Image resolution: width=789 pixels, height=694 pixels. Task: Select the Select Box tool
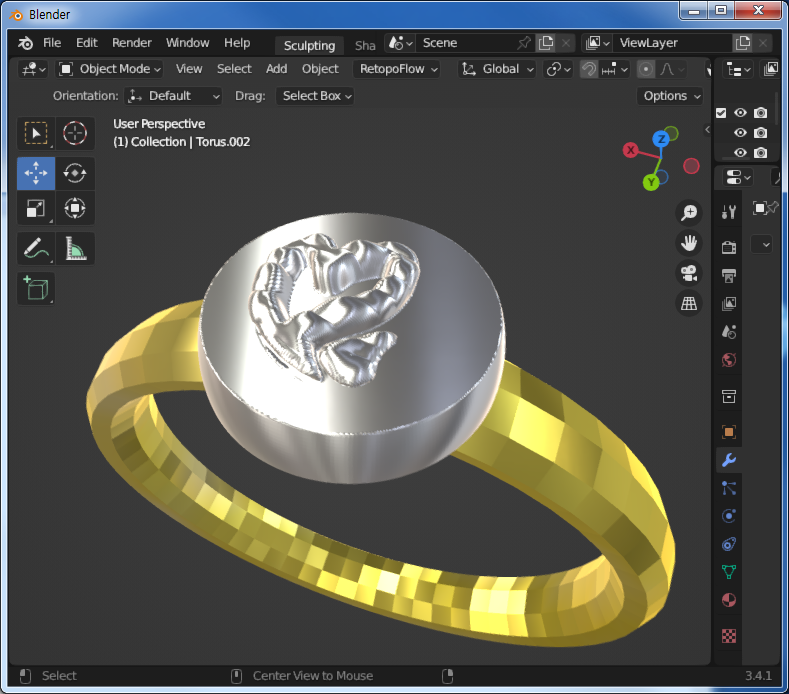pos(36,133)
